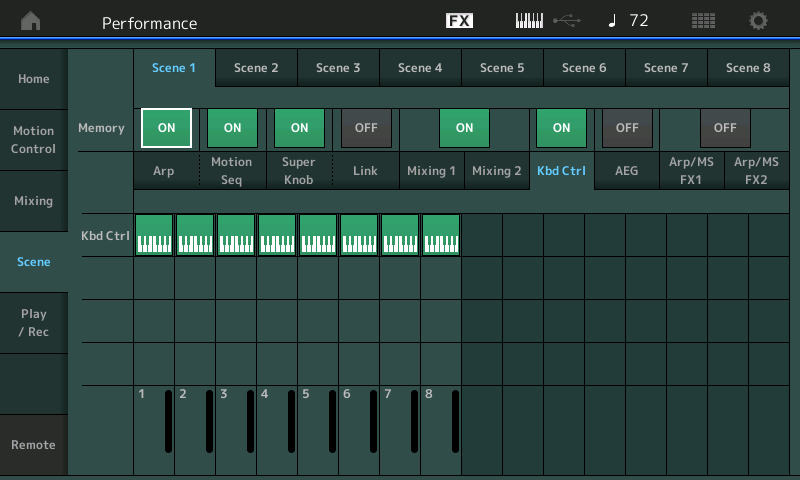Tap the Home house icon in top bar

pyautogui.click(x=32, y=21)
